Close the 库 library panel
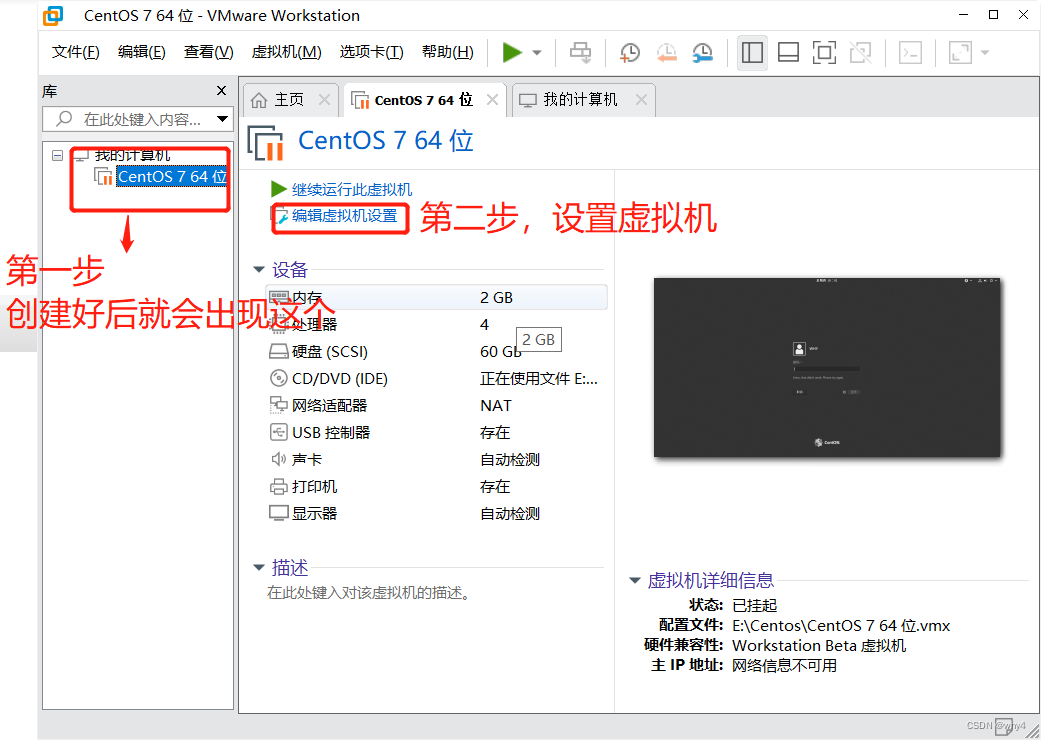This screenshot has height=740, width=1041. [222, 91]
